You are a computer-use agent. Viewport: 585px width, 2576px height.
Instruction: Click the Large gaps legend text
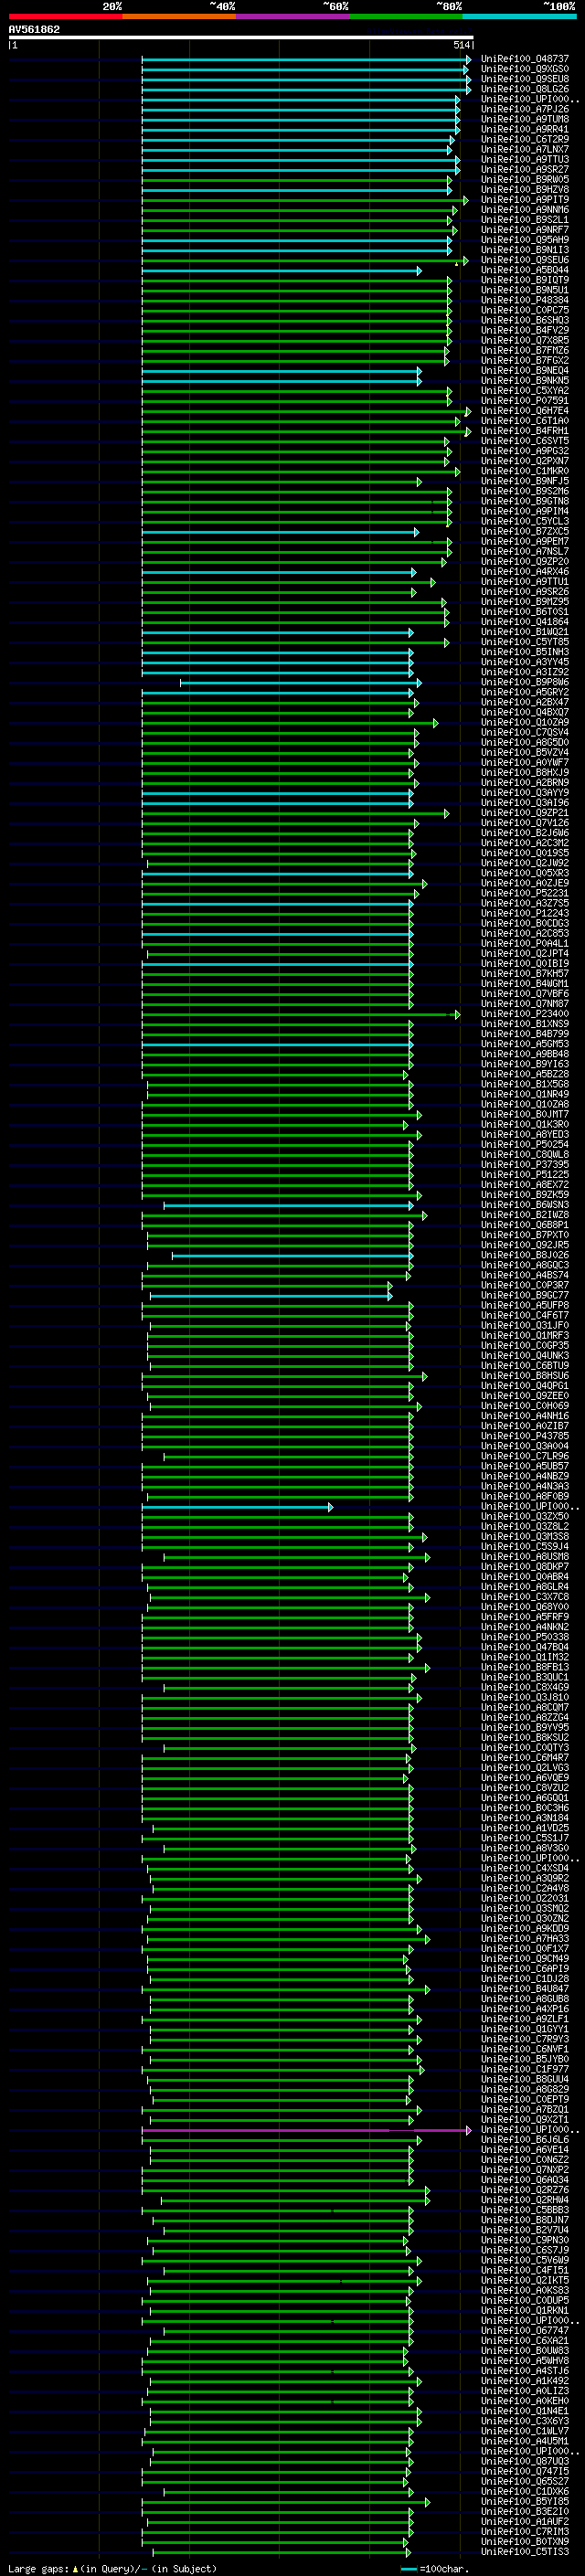112,2568
